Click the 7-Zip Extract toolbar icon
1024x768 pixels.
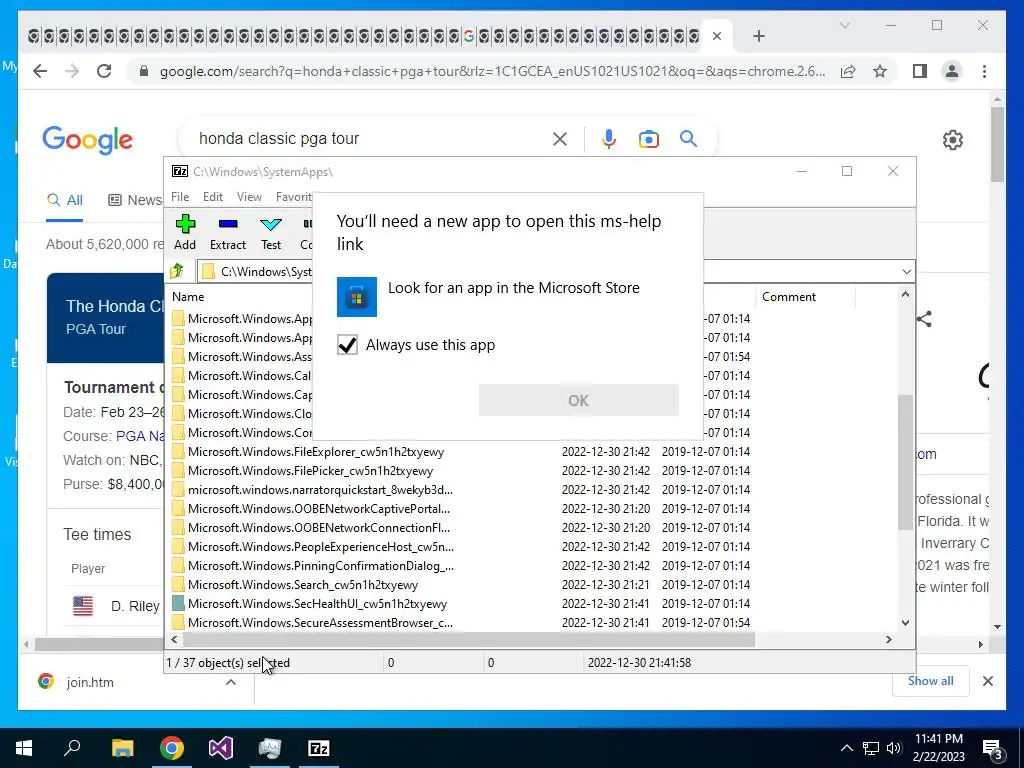228,224
